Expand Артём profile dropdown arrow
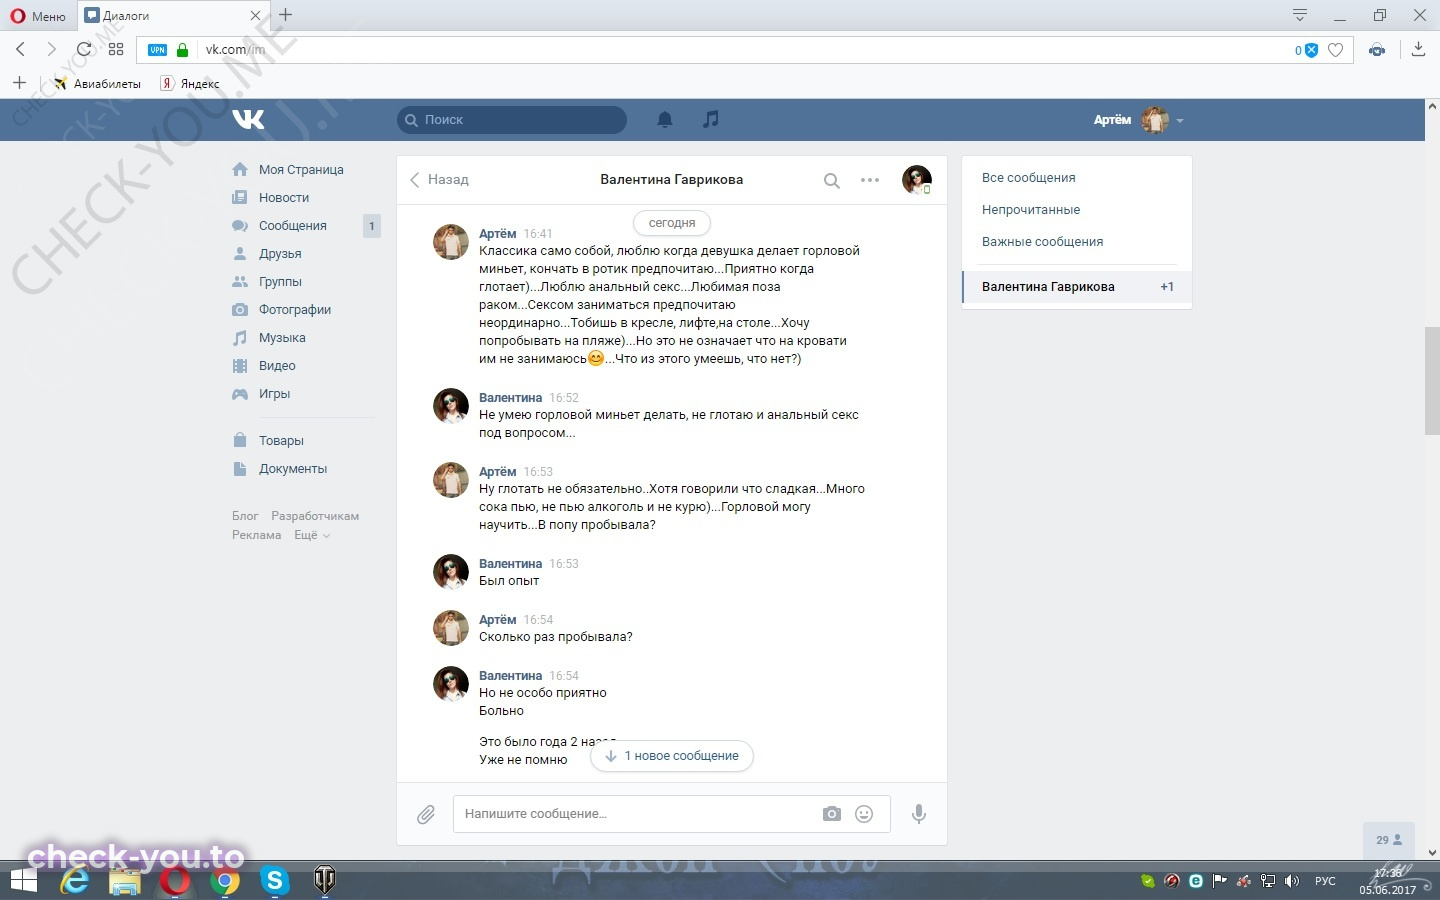The image size is (1440, 900). click(x=1180, y=121)
